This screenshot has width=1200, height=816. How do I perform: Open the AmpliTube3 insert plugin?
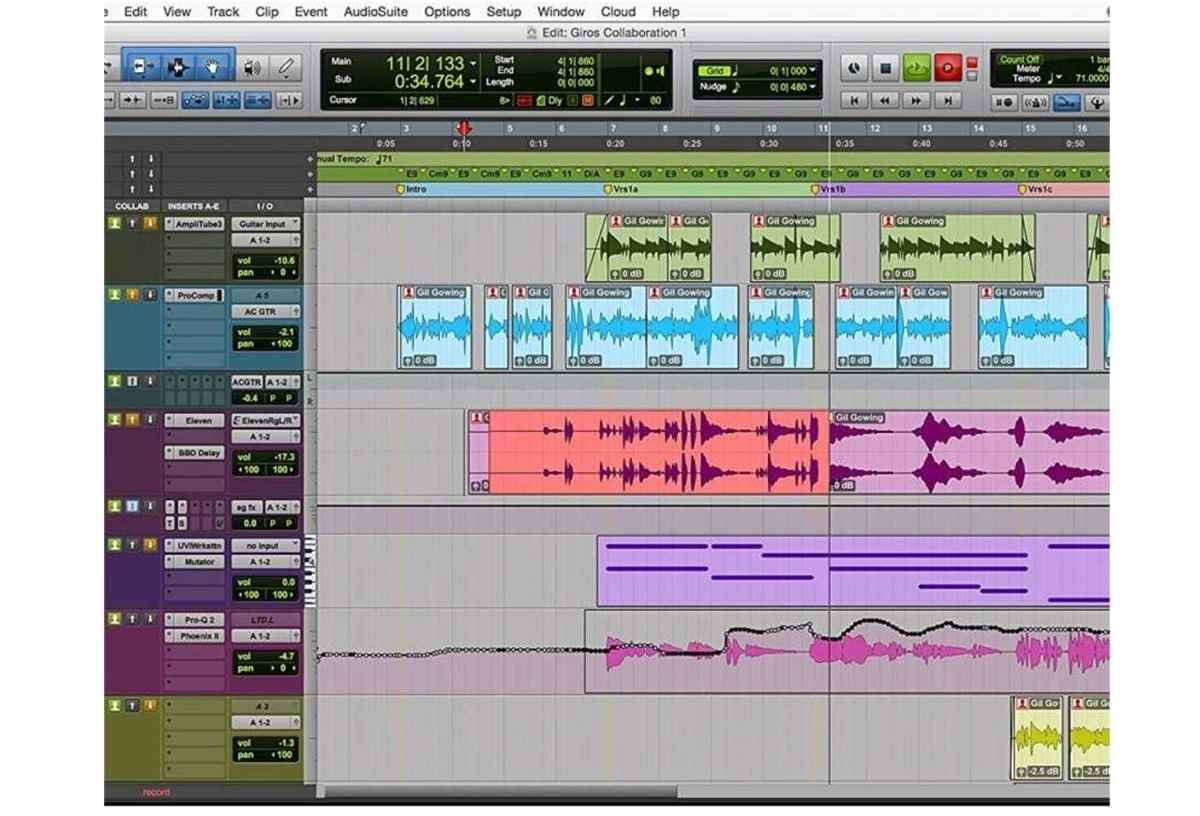tap(196, 224)
